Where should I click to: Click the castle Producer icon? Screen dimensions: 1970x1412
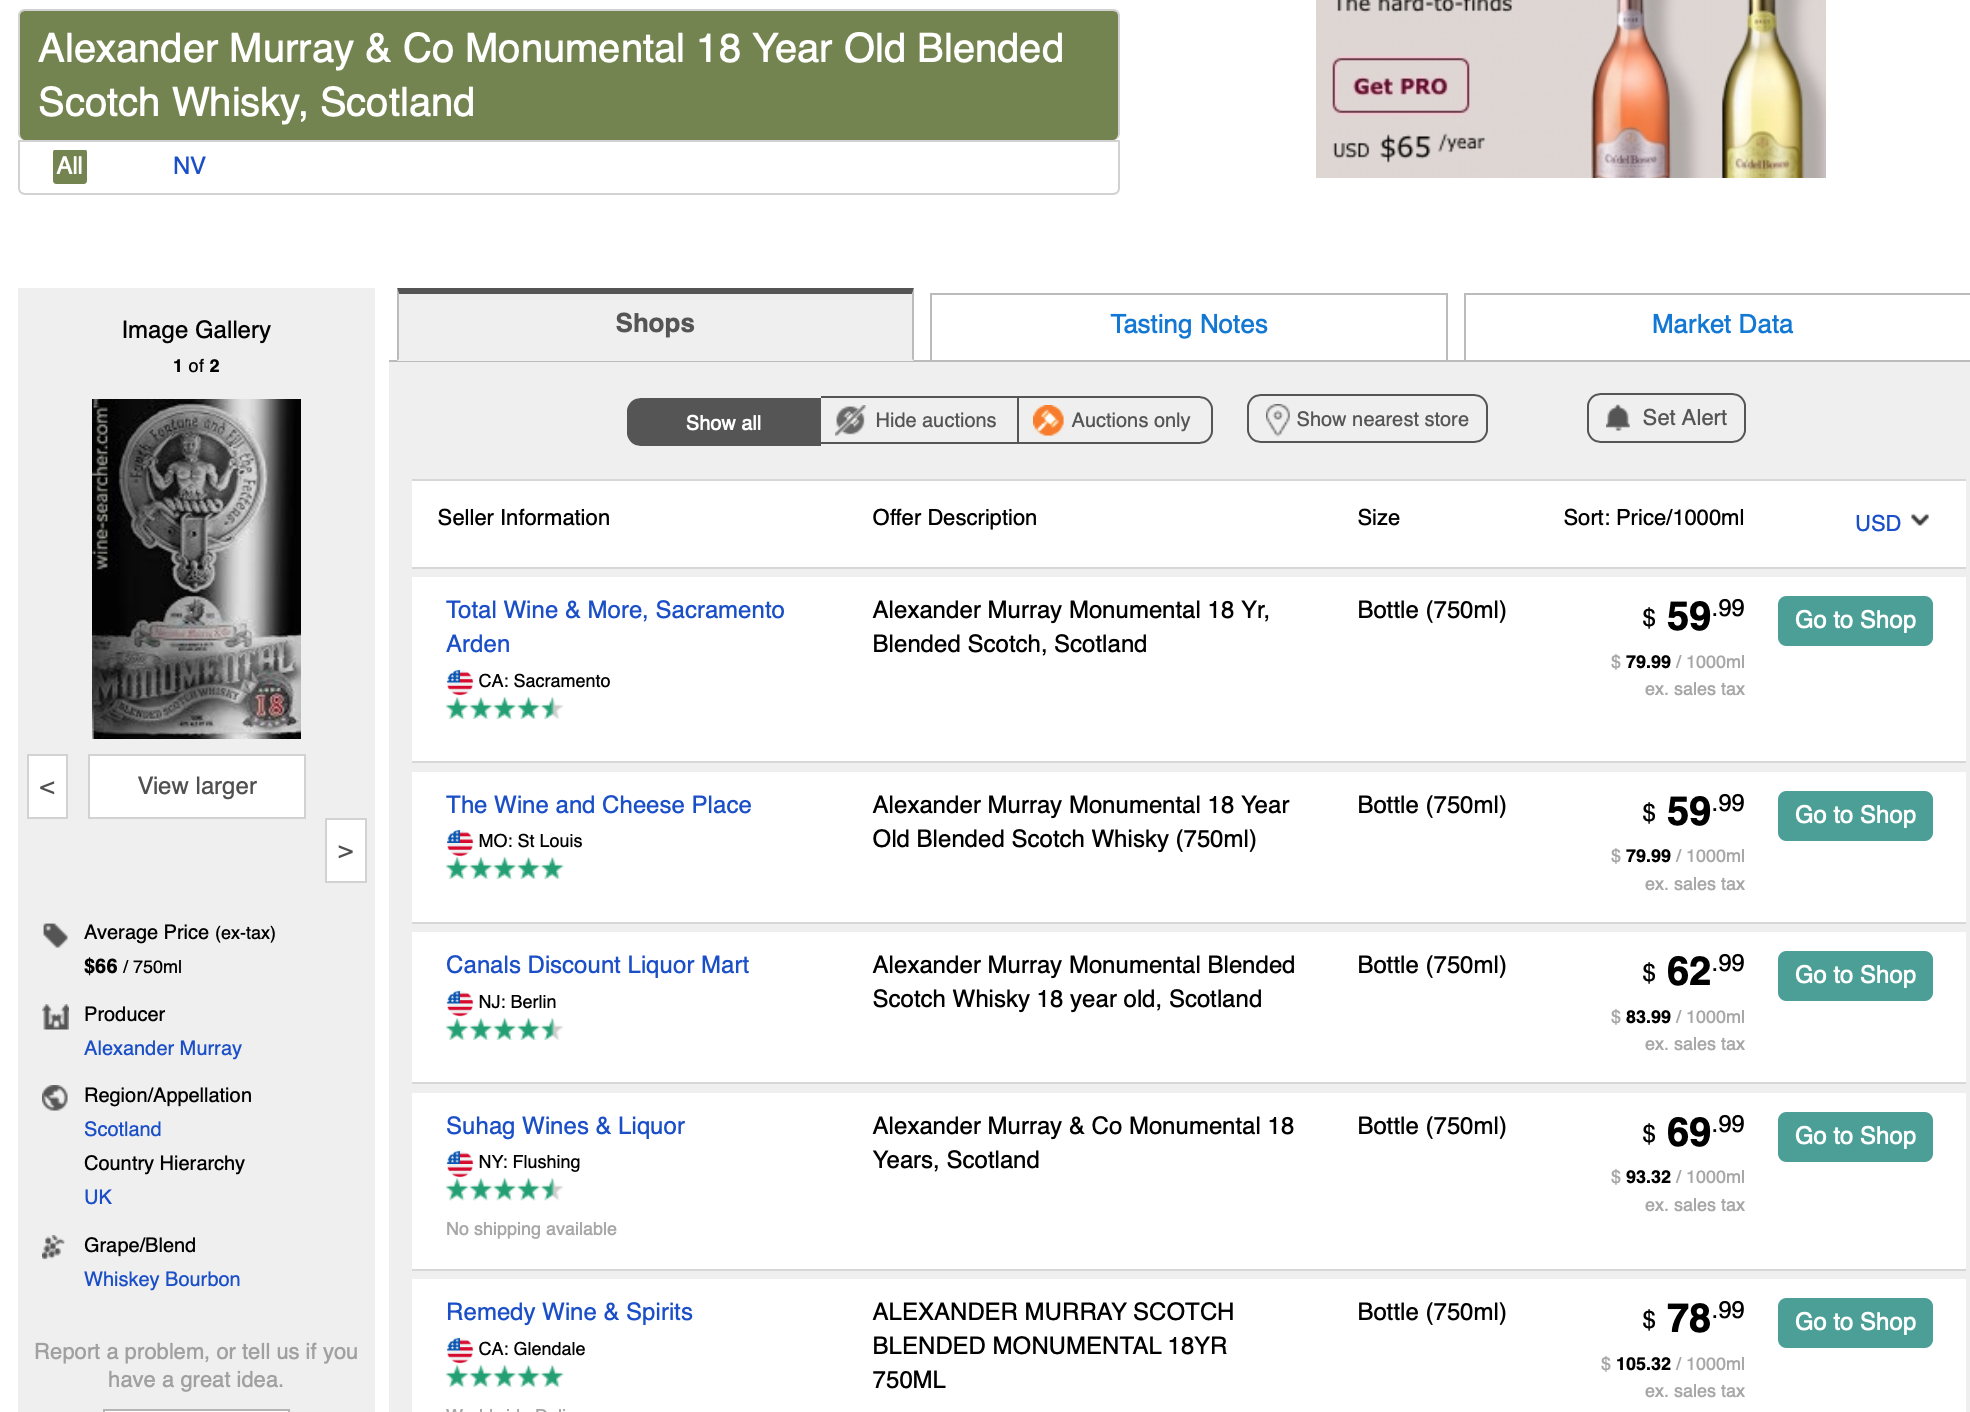[55, 1017]
